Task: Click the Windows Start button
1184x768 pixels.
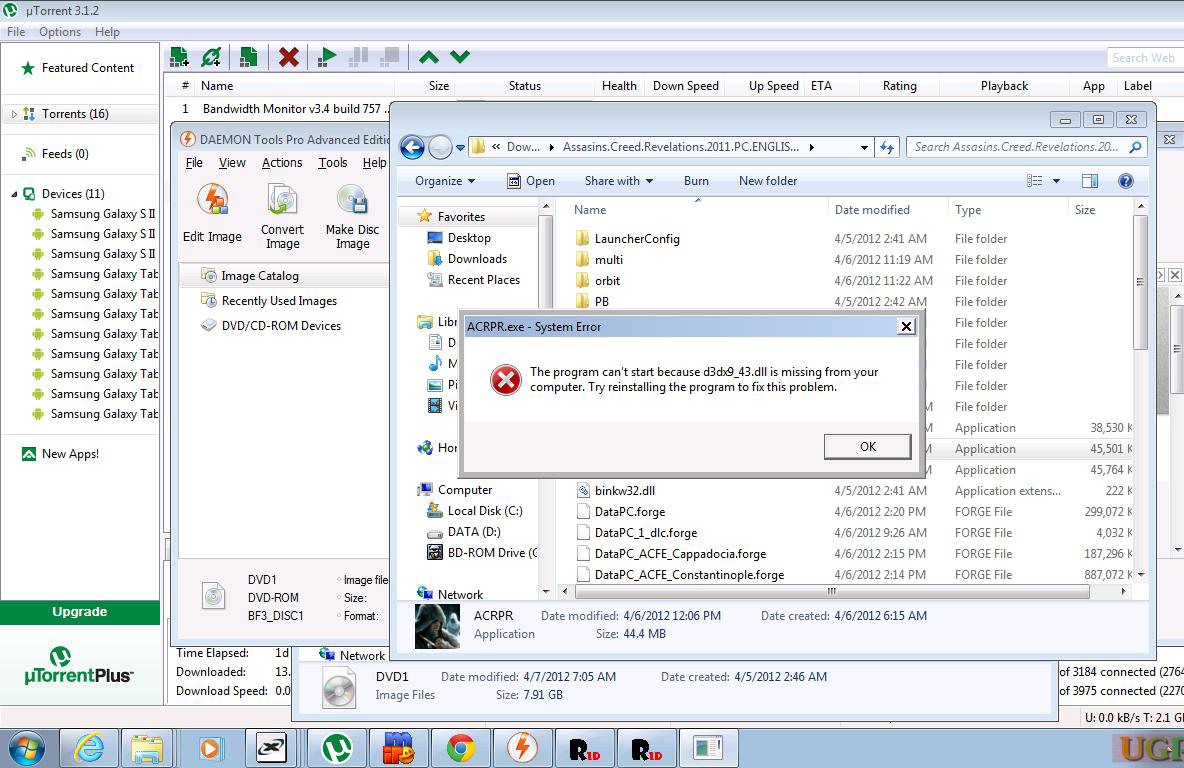Action: coord(26,749)
